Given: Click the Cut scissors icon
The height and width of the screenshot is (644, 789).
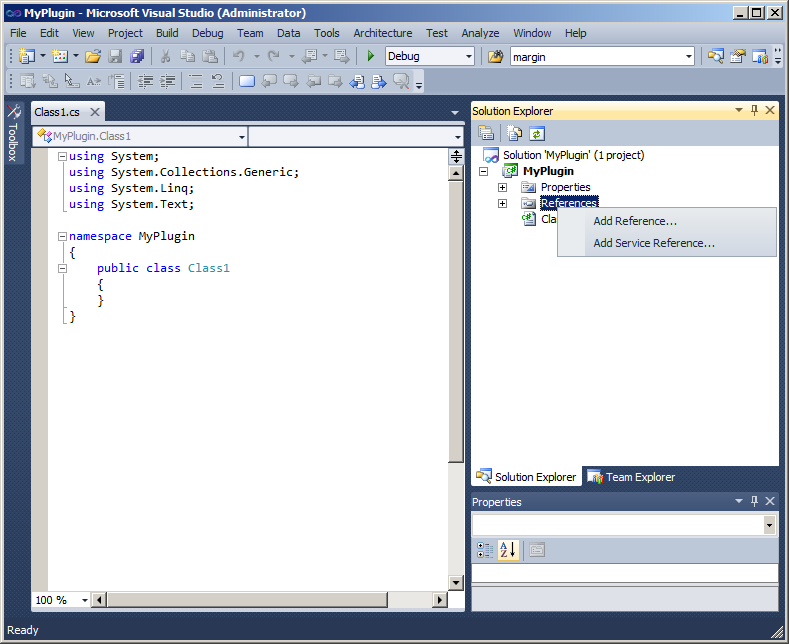Looking at the screenshot, I should click(x=165, y=56).
